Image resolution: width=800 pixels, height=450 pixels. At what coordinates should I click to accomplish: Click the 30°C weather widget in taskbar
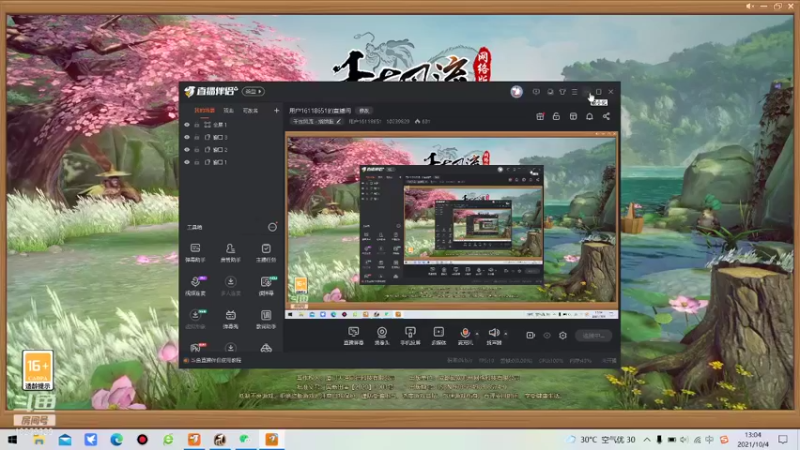(601, 439)
